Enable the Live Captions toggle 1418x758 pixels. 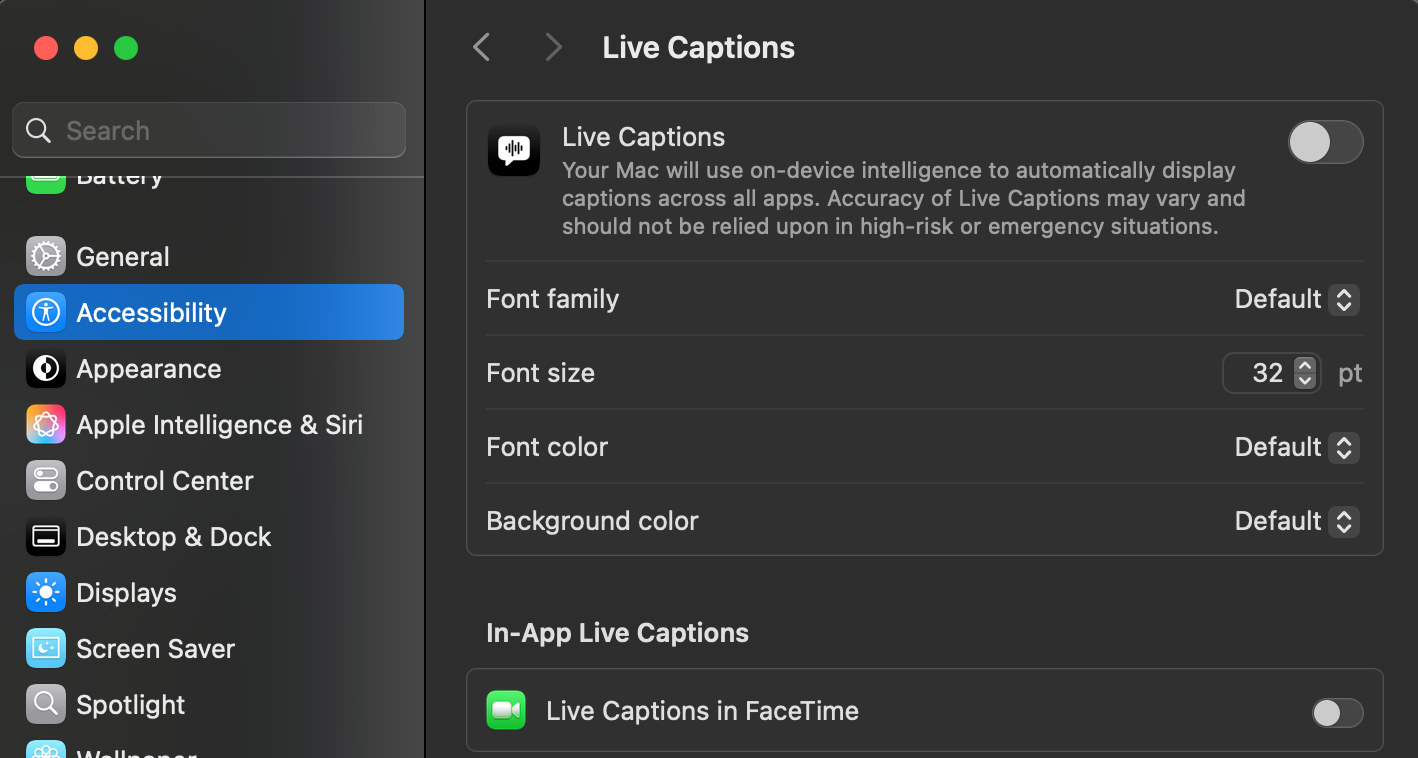(x=1325, y=142)
